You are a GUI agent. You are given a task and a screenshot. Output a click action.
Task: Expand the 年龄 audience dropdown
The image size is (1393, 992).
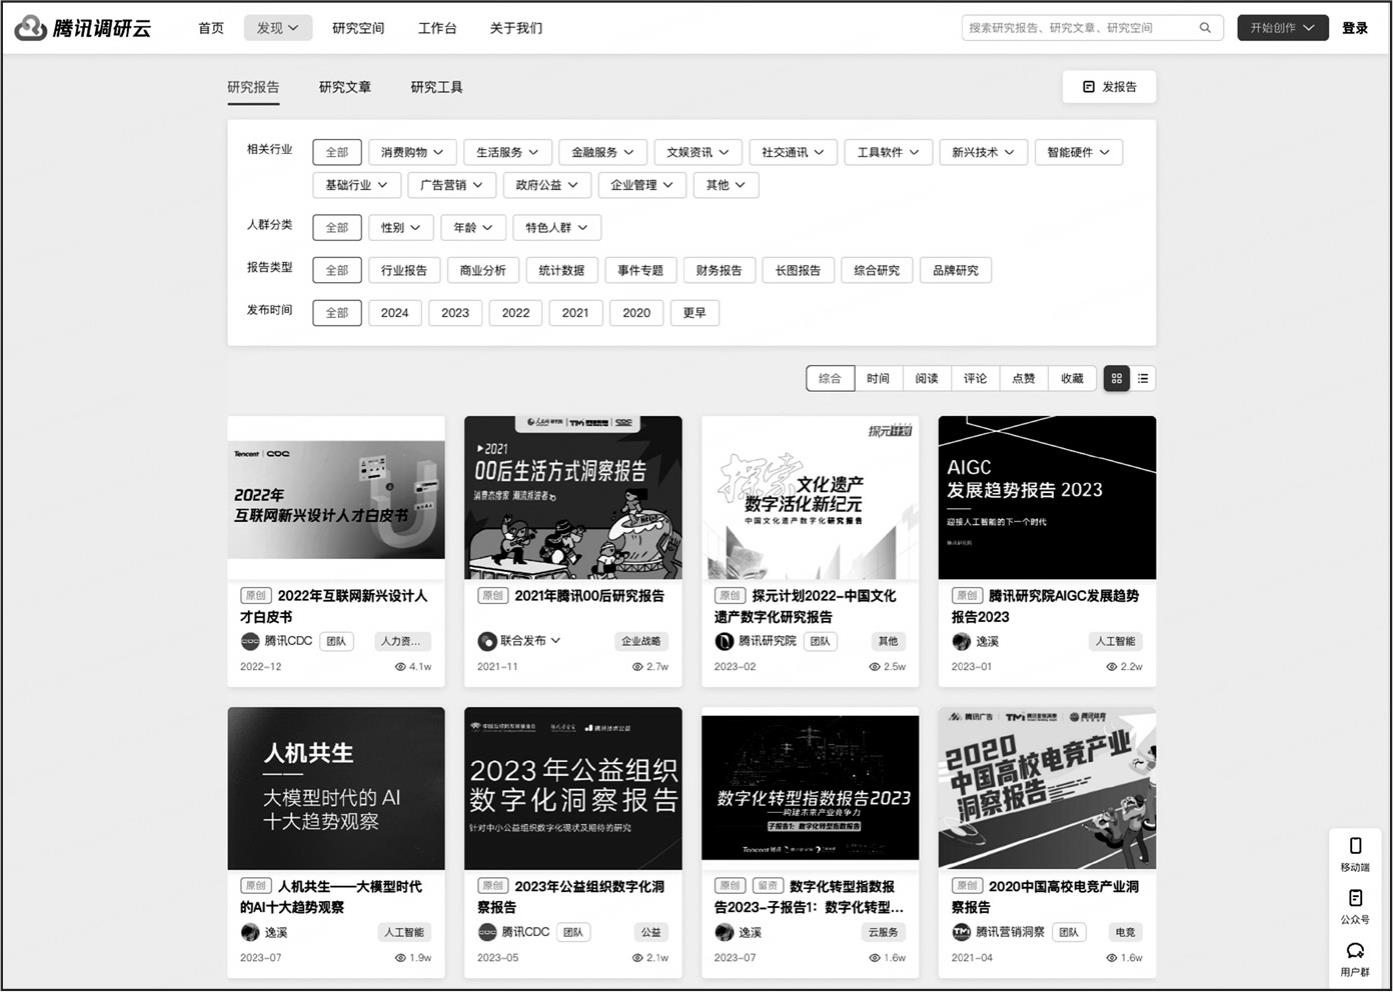pos(473,227)
